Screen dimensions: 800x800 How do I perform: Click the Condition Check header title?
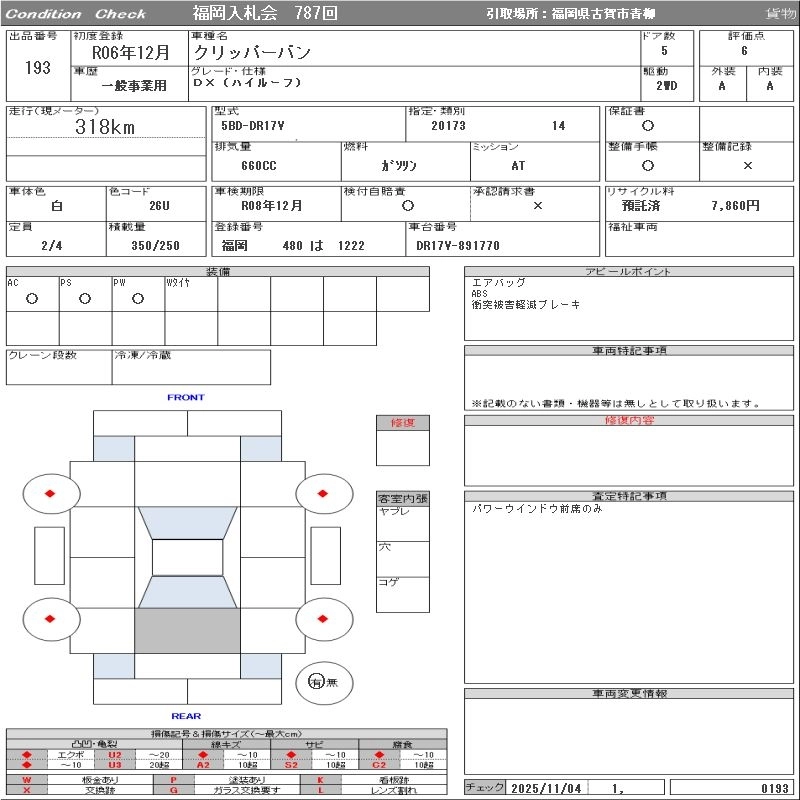click(76, 14)
